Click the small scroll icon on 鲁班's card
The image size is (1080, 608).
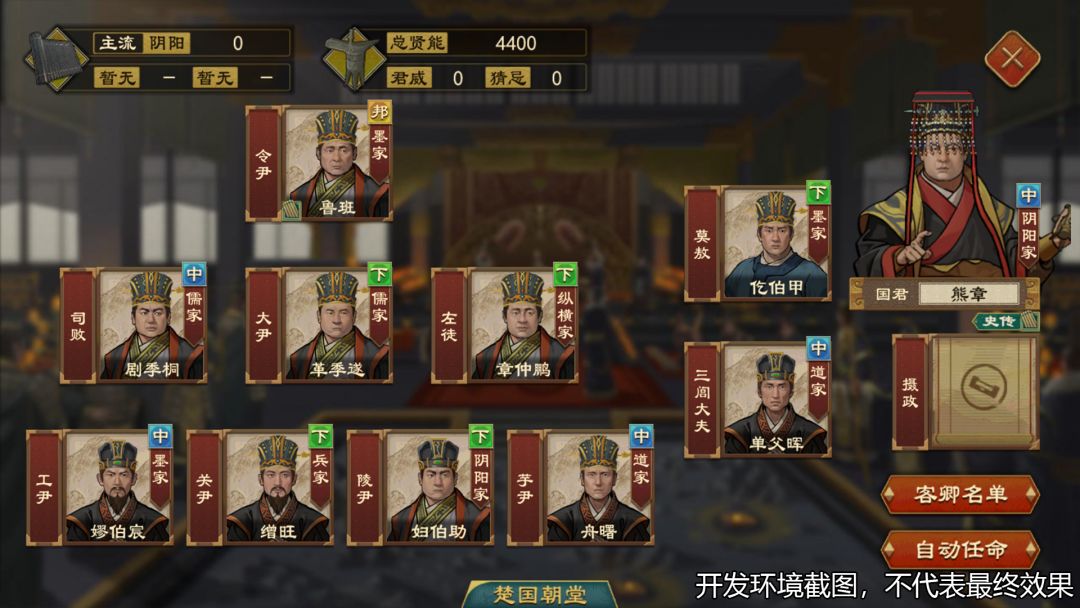coord(292,209)
